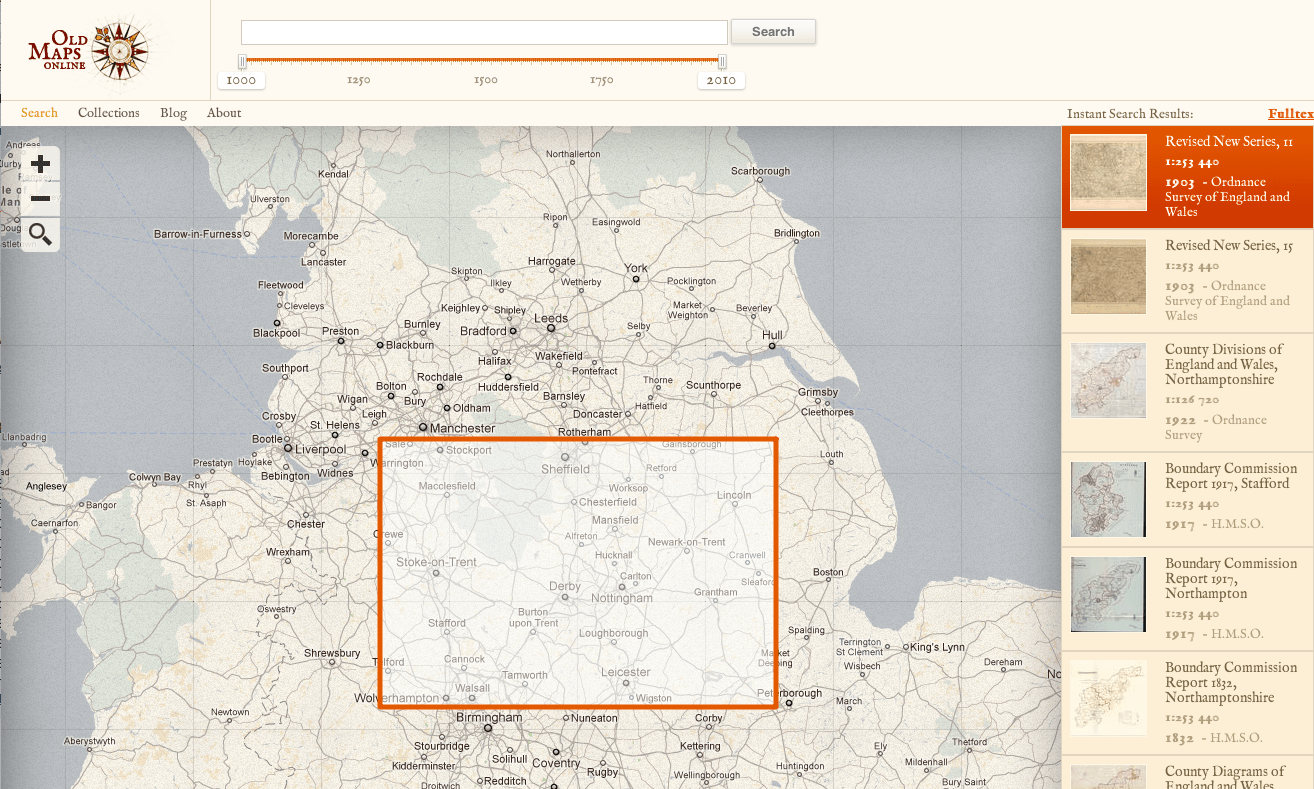Select the Revised New Series, 15 result title
Image resolution: width=1314 pixels, height=789 pixels.
click(x=1229, y=246)
